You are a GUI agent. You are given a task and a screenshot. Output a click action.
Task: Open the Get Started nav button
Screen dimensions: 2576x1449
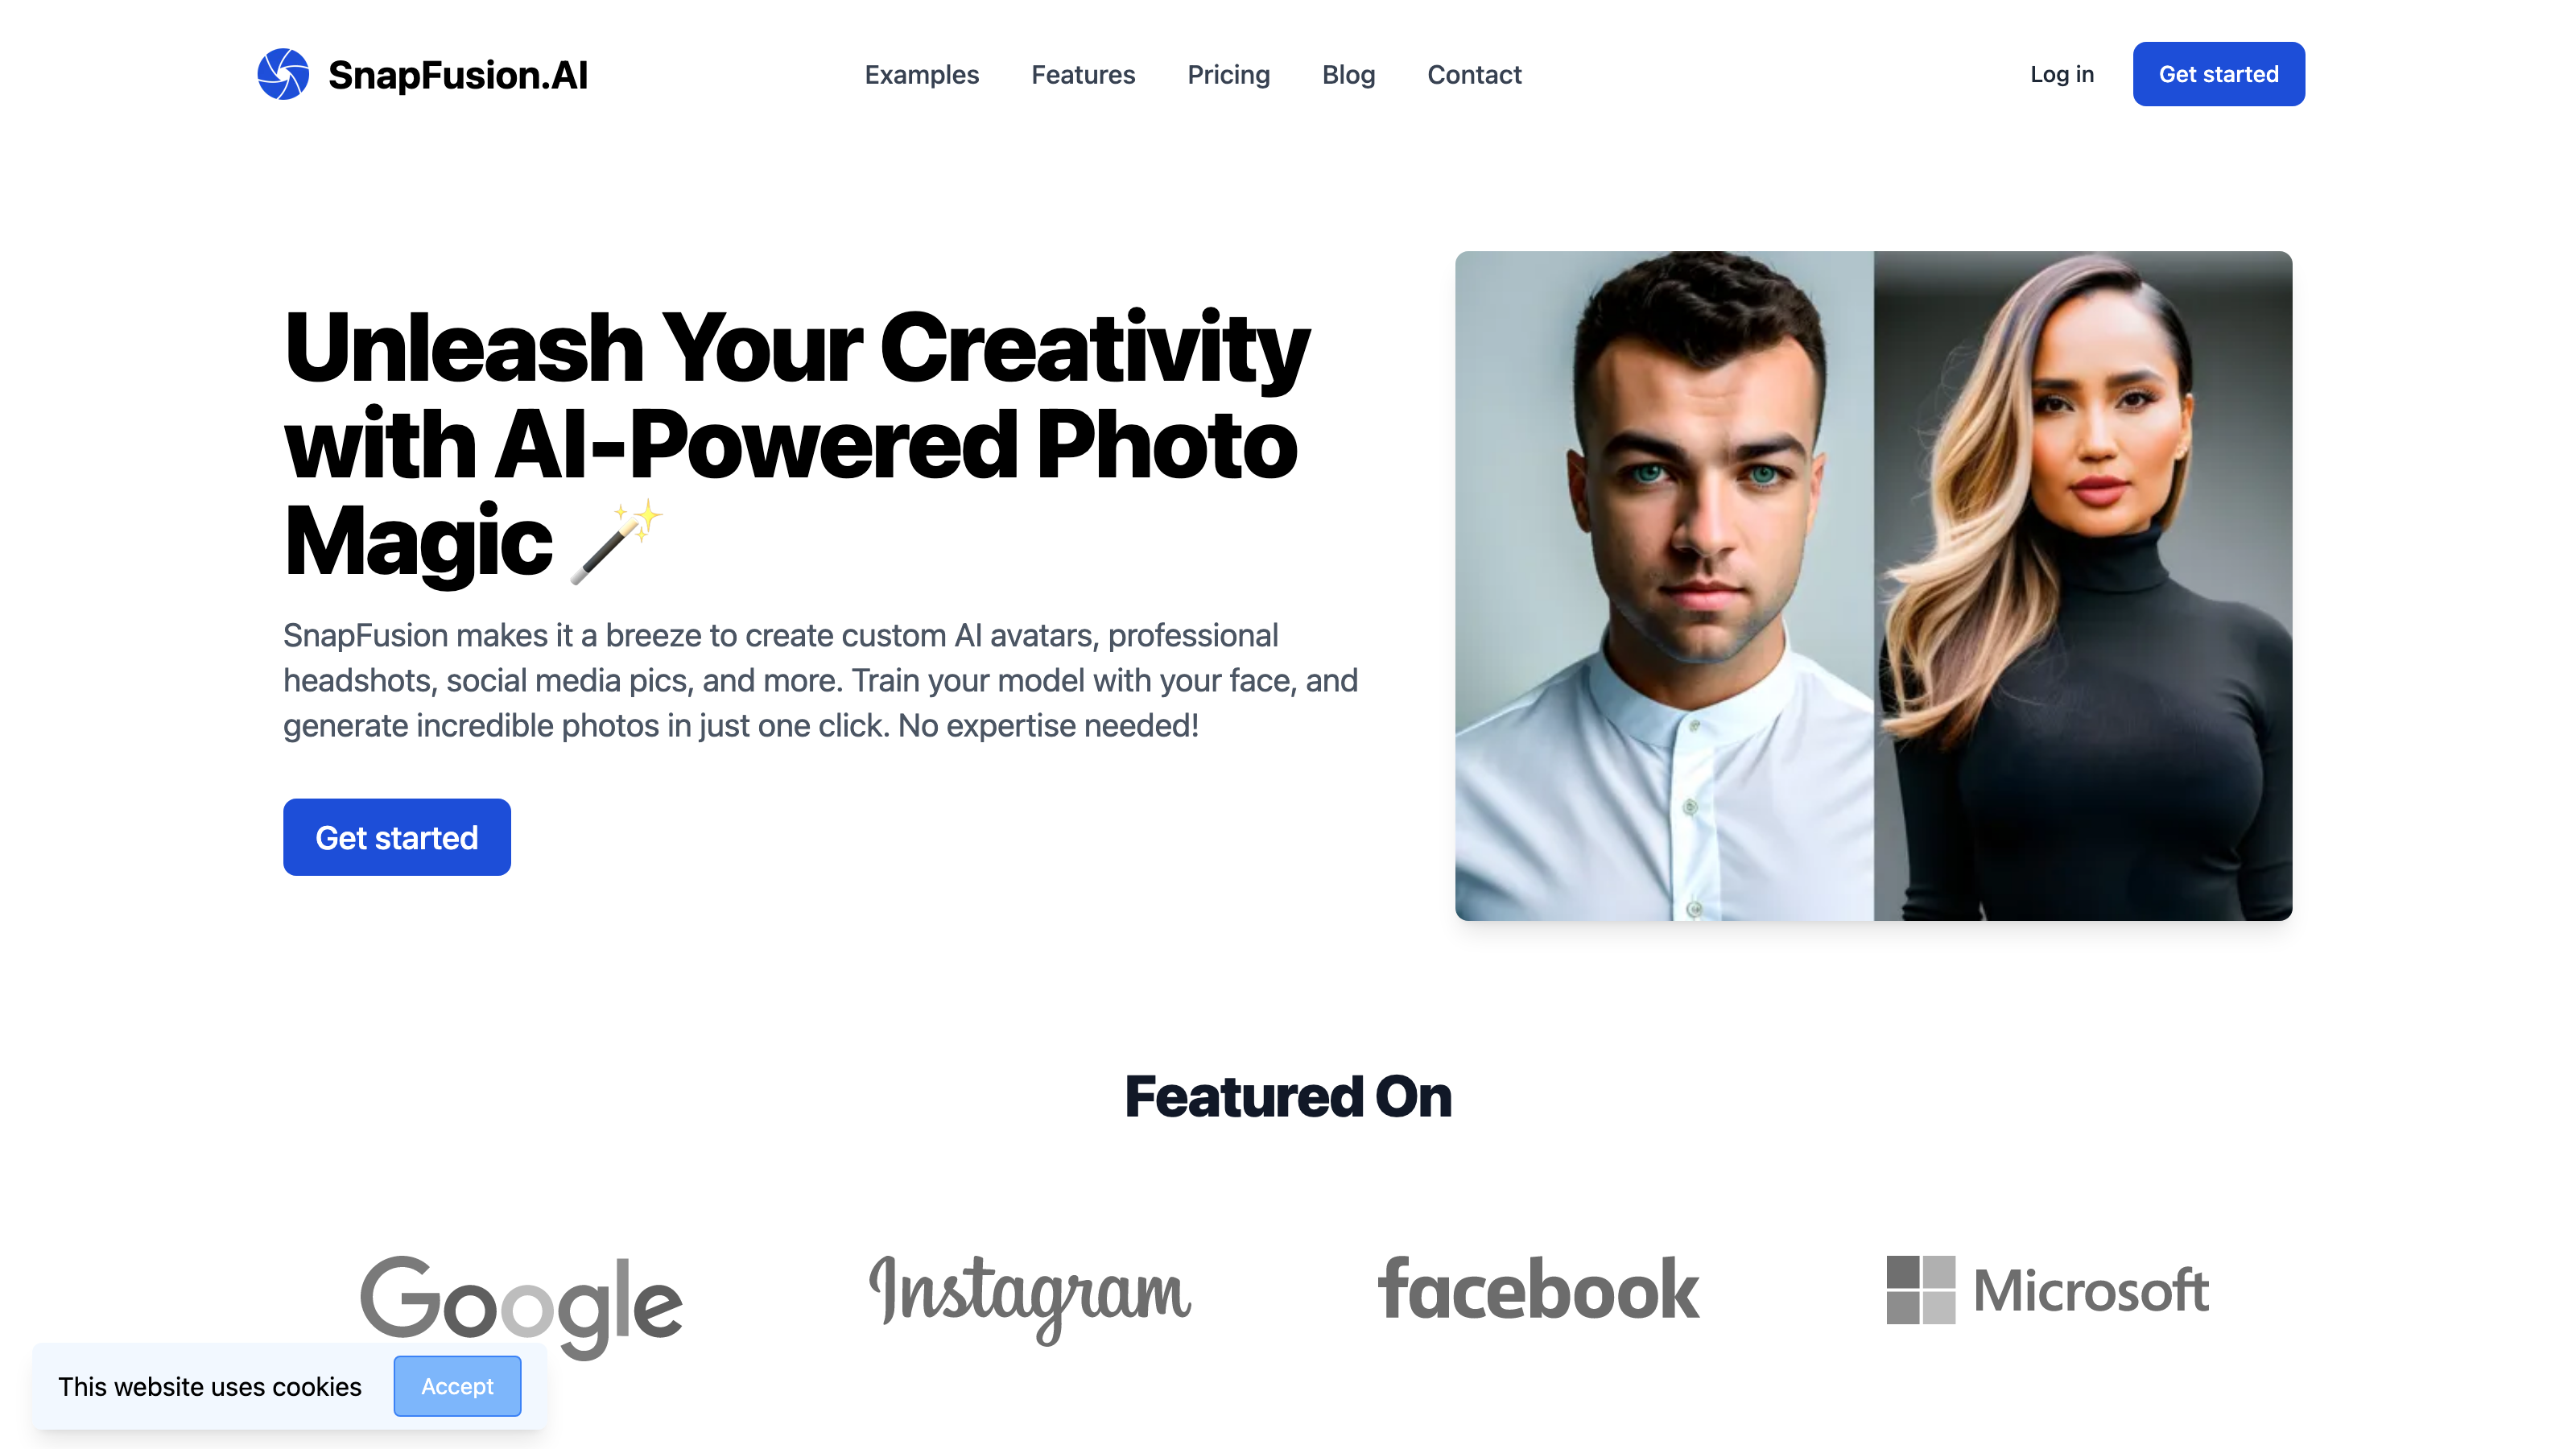(x=2219, y=74)
